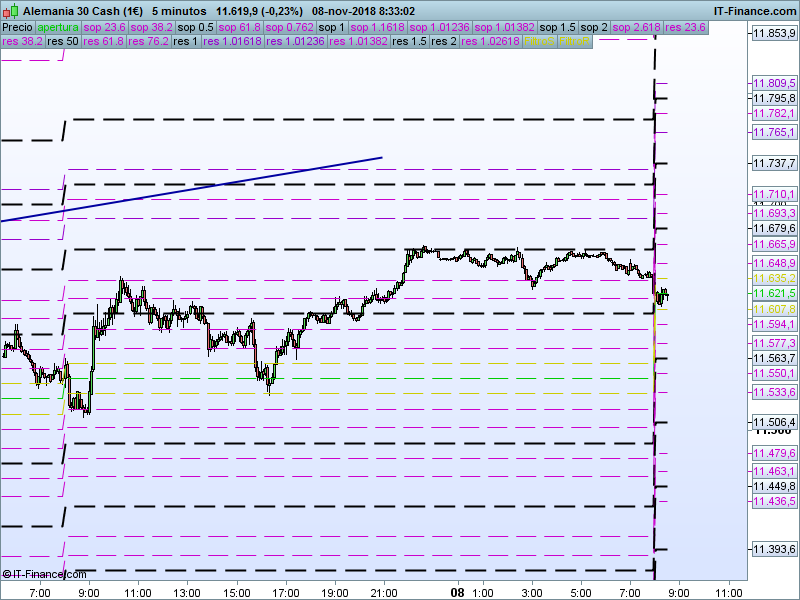Select the res 1.01618 legend label

click(x=232, y=41)
